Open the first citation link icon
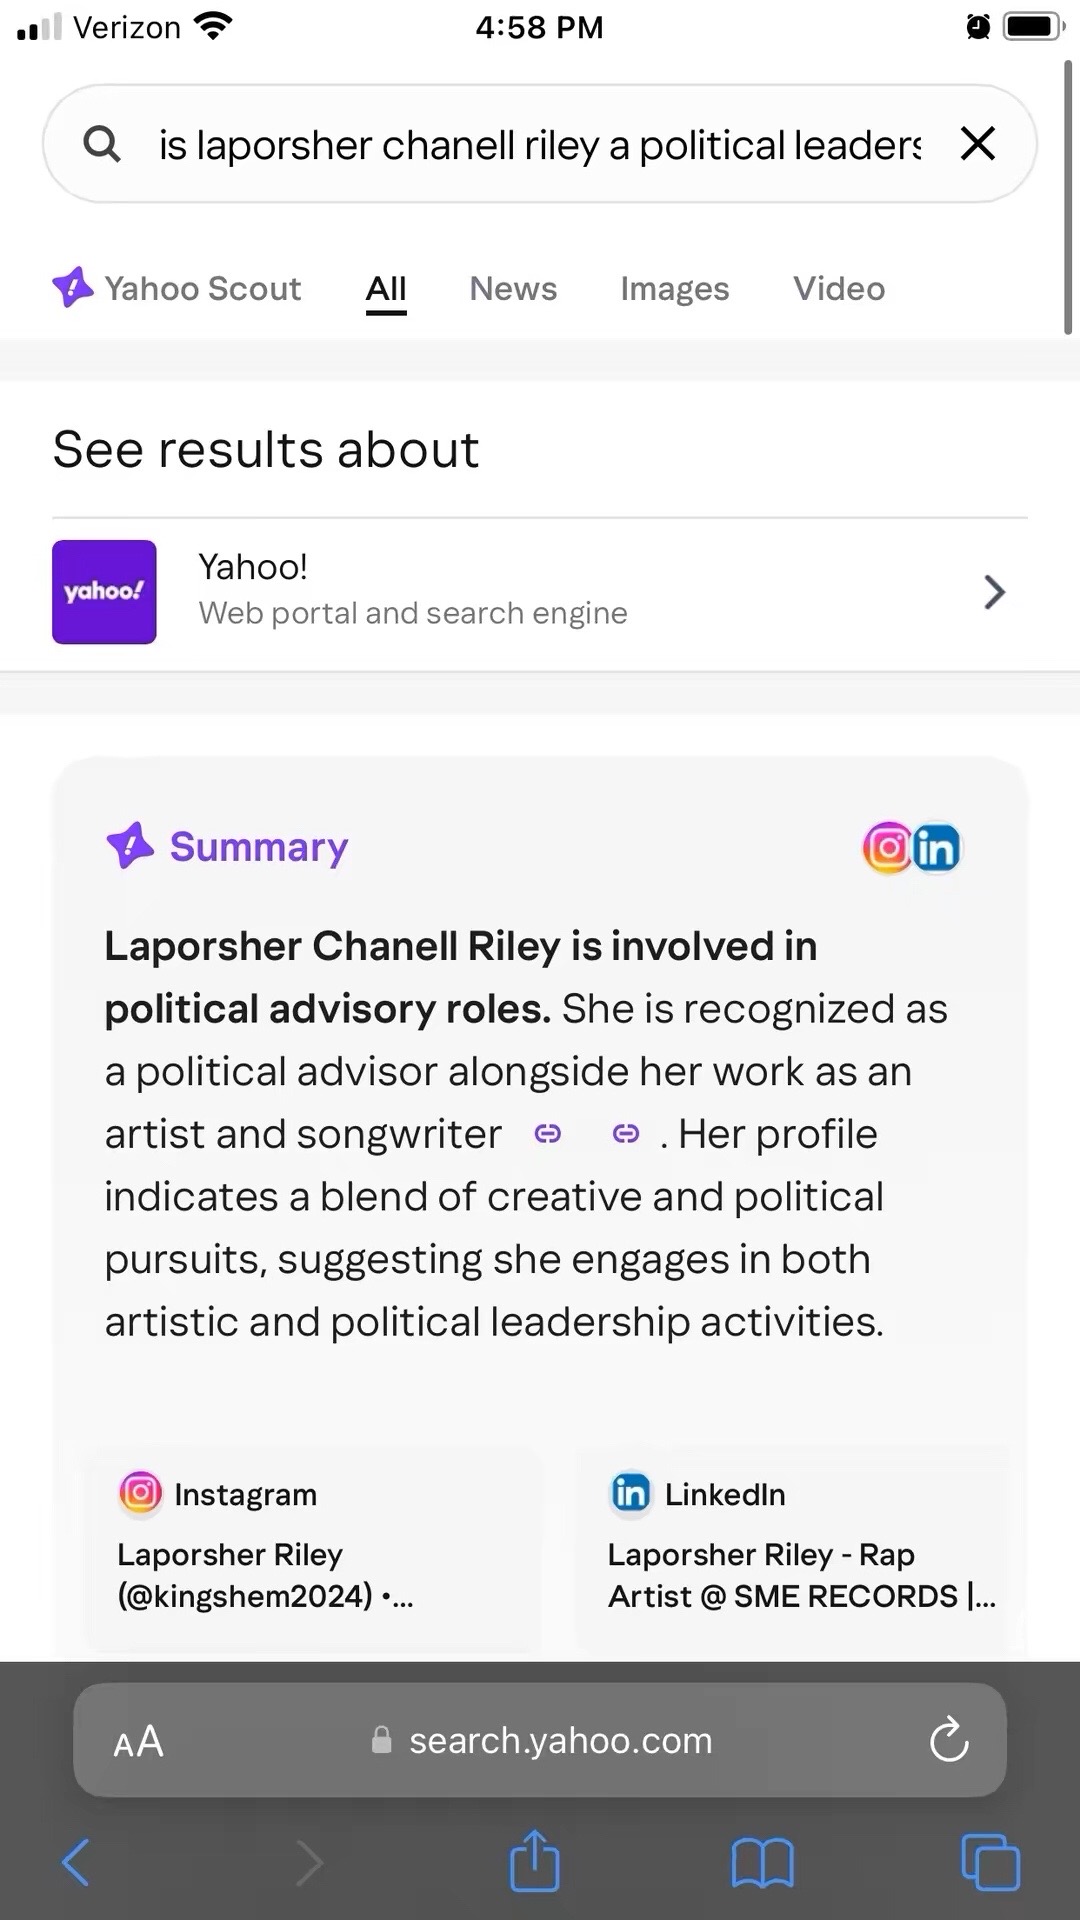Screen dimensions: 1080x1920 click(x=548, y=1134)
